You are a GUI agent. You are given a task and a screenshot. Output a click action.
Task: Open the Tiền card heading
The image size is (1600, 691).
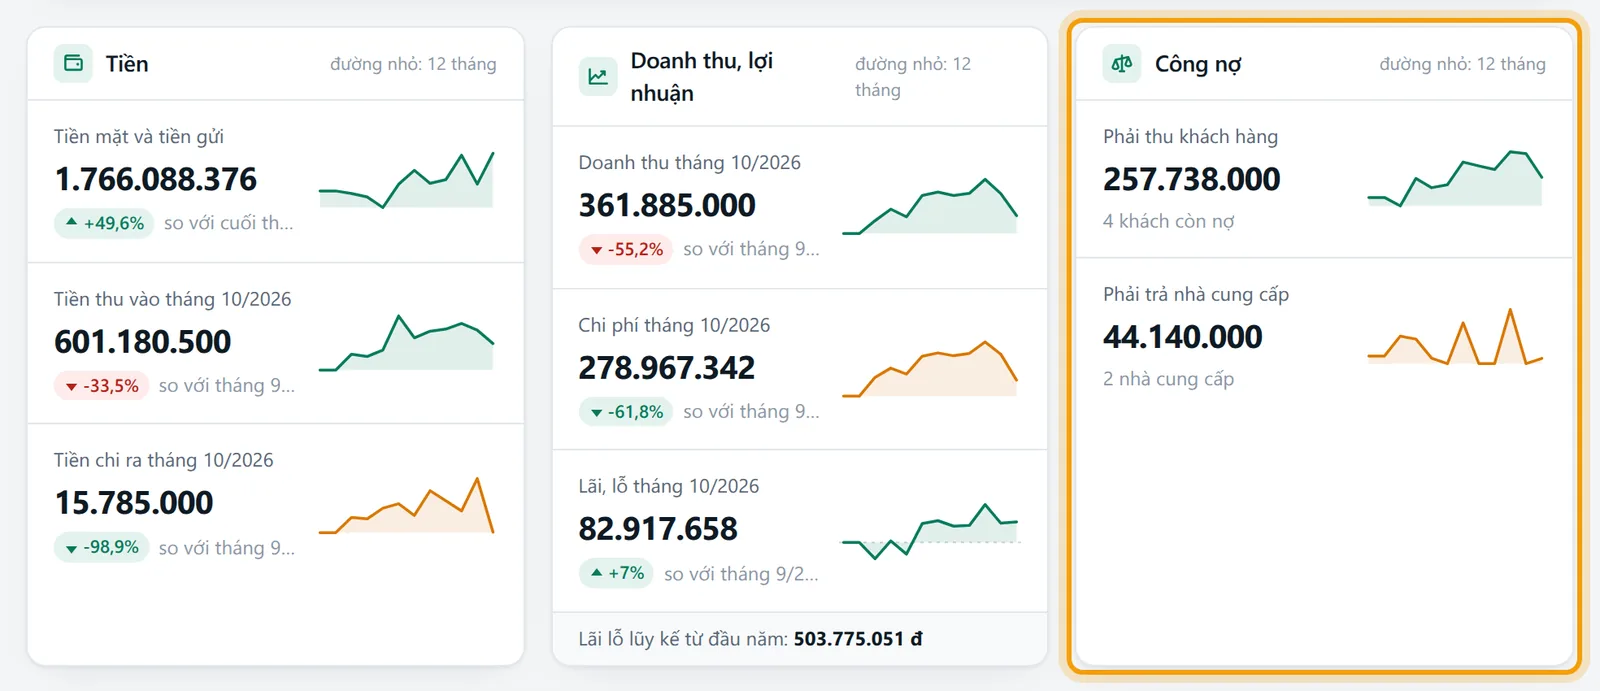coord(127,64)
